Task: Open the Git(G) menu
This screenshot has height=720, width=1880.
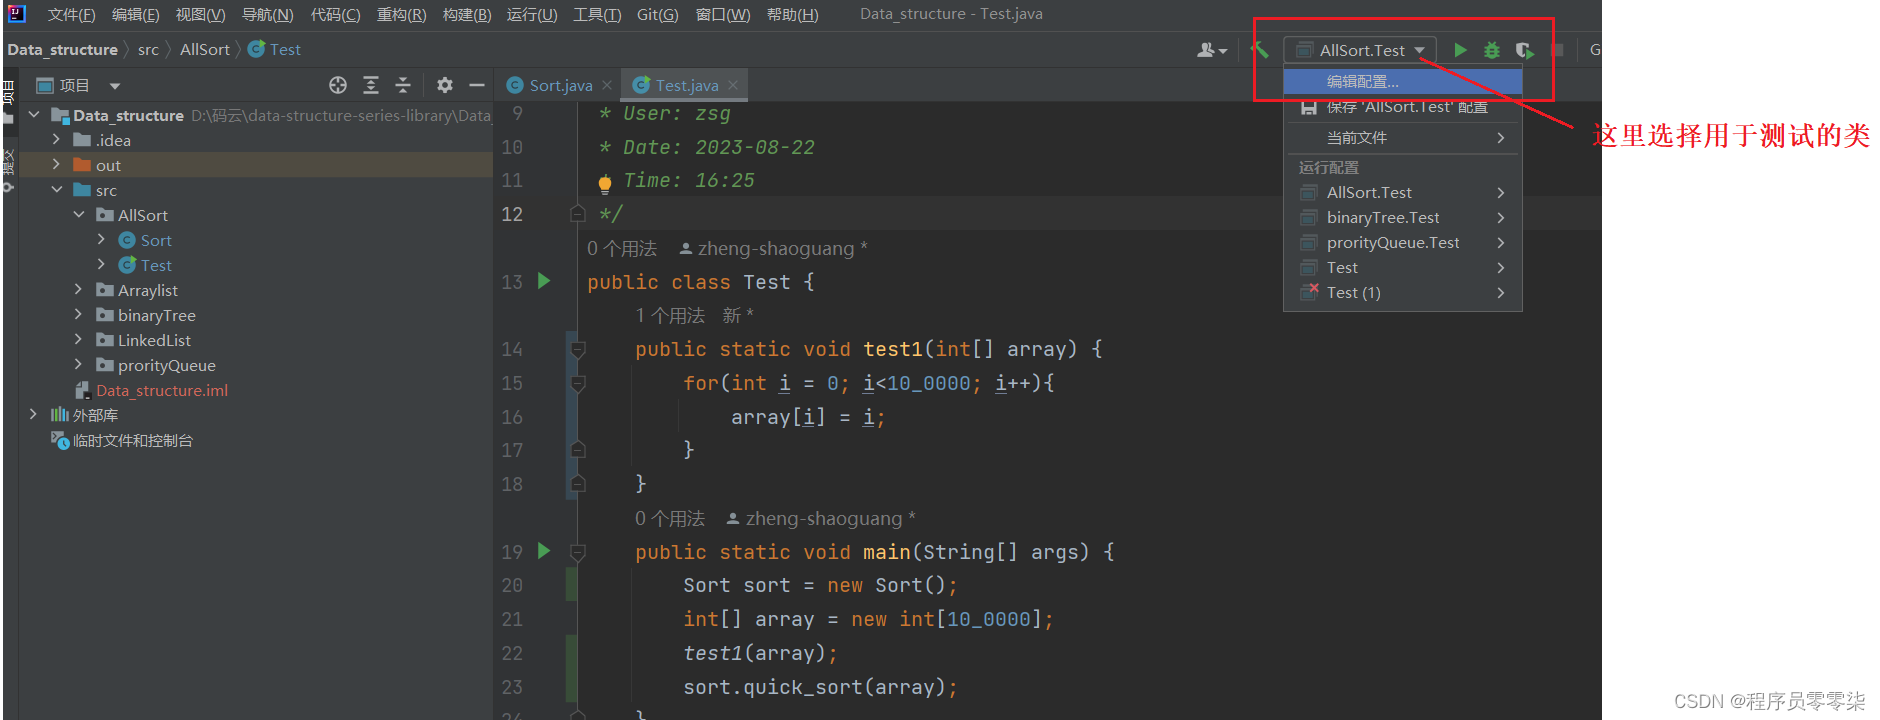Action: point(657,14)
